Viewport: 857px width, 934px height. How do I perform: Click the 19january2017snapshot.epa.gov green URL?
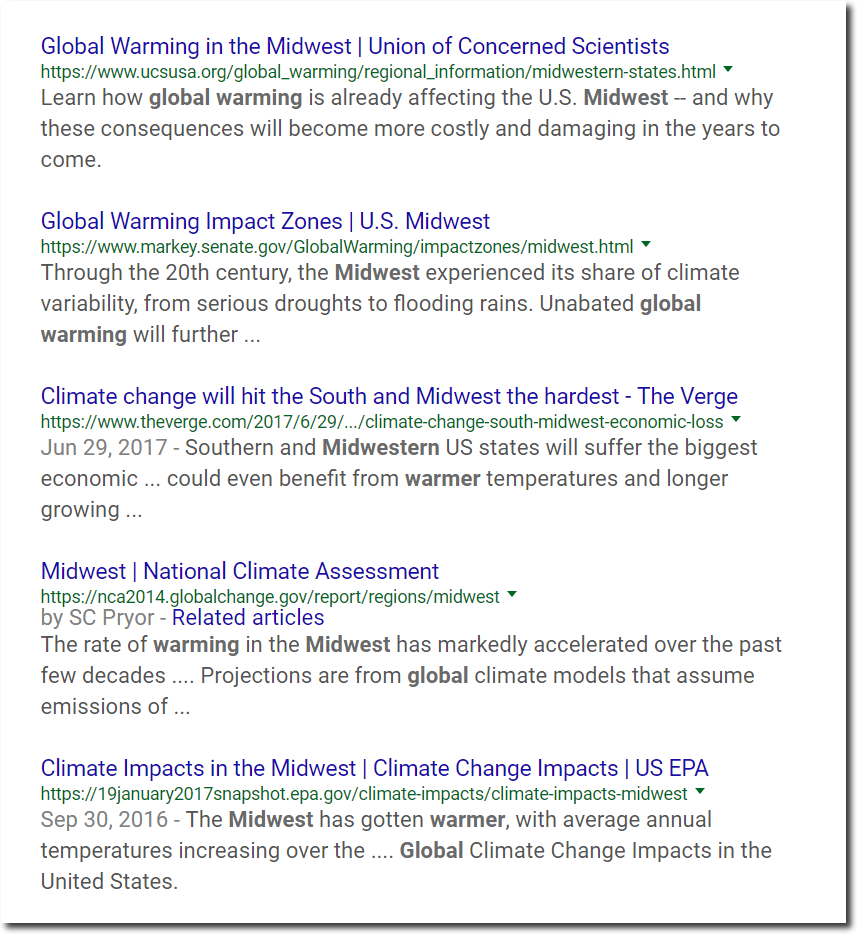click(364, 794)
